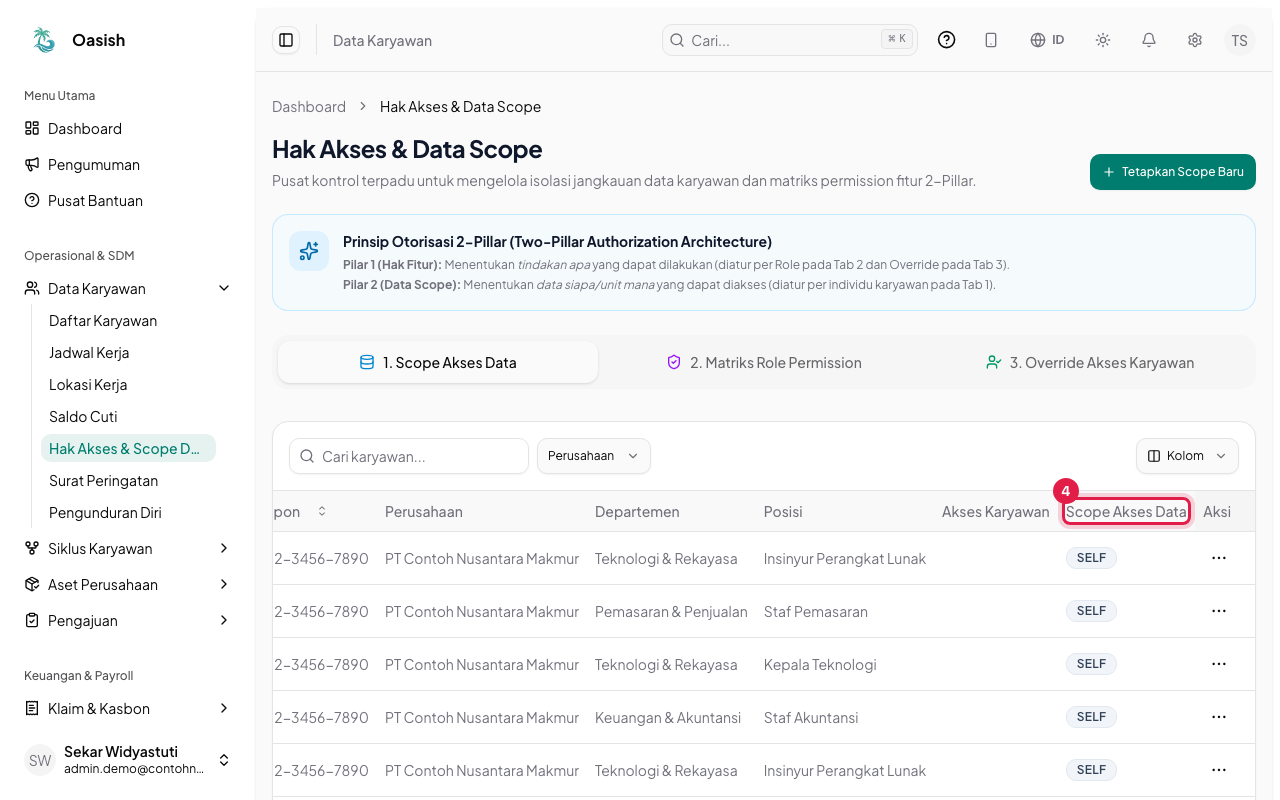This screenshot has width=1280, height=800.
Task: Click the TS user avatar
Action: 1240,40
